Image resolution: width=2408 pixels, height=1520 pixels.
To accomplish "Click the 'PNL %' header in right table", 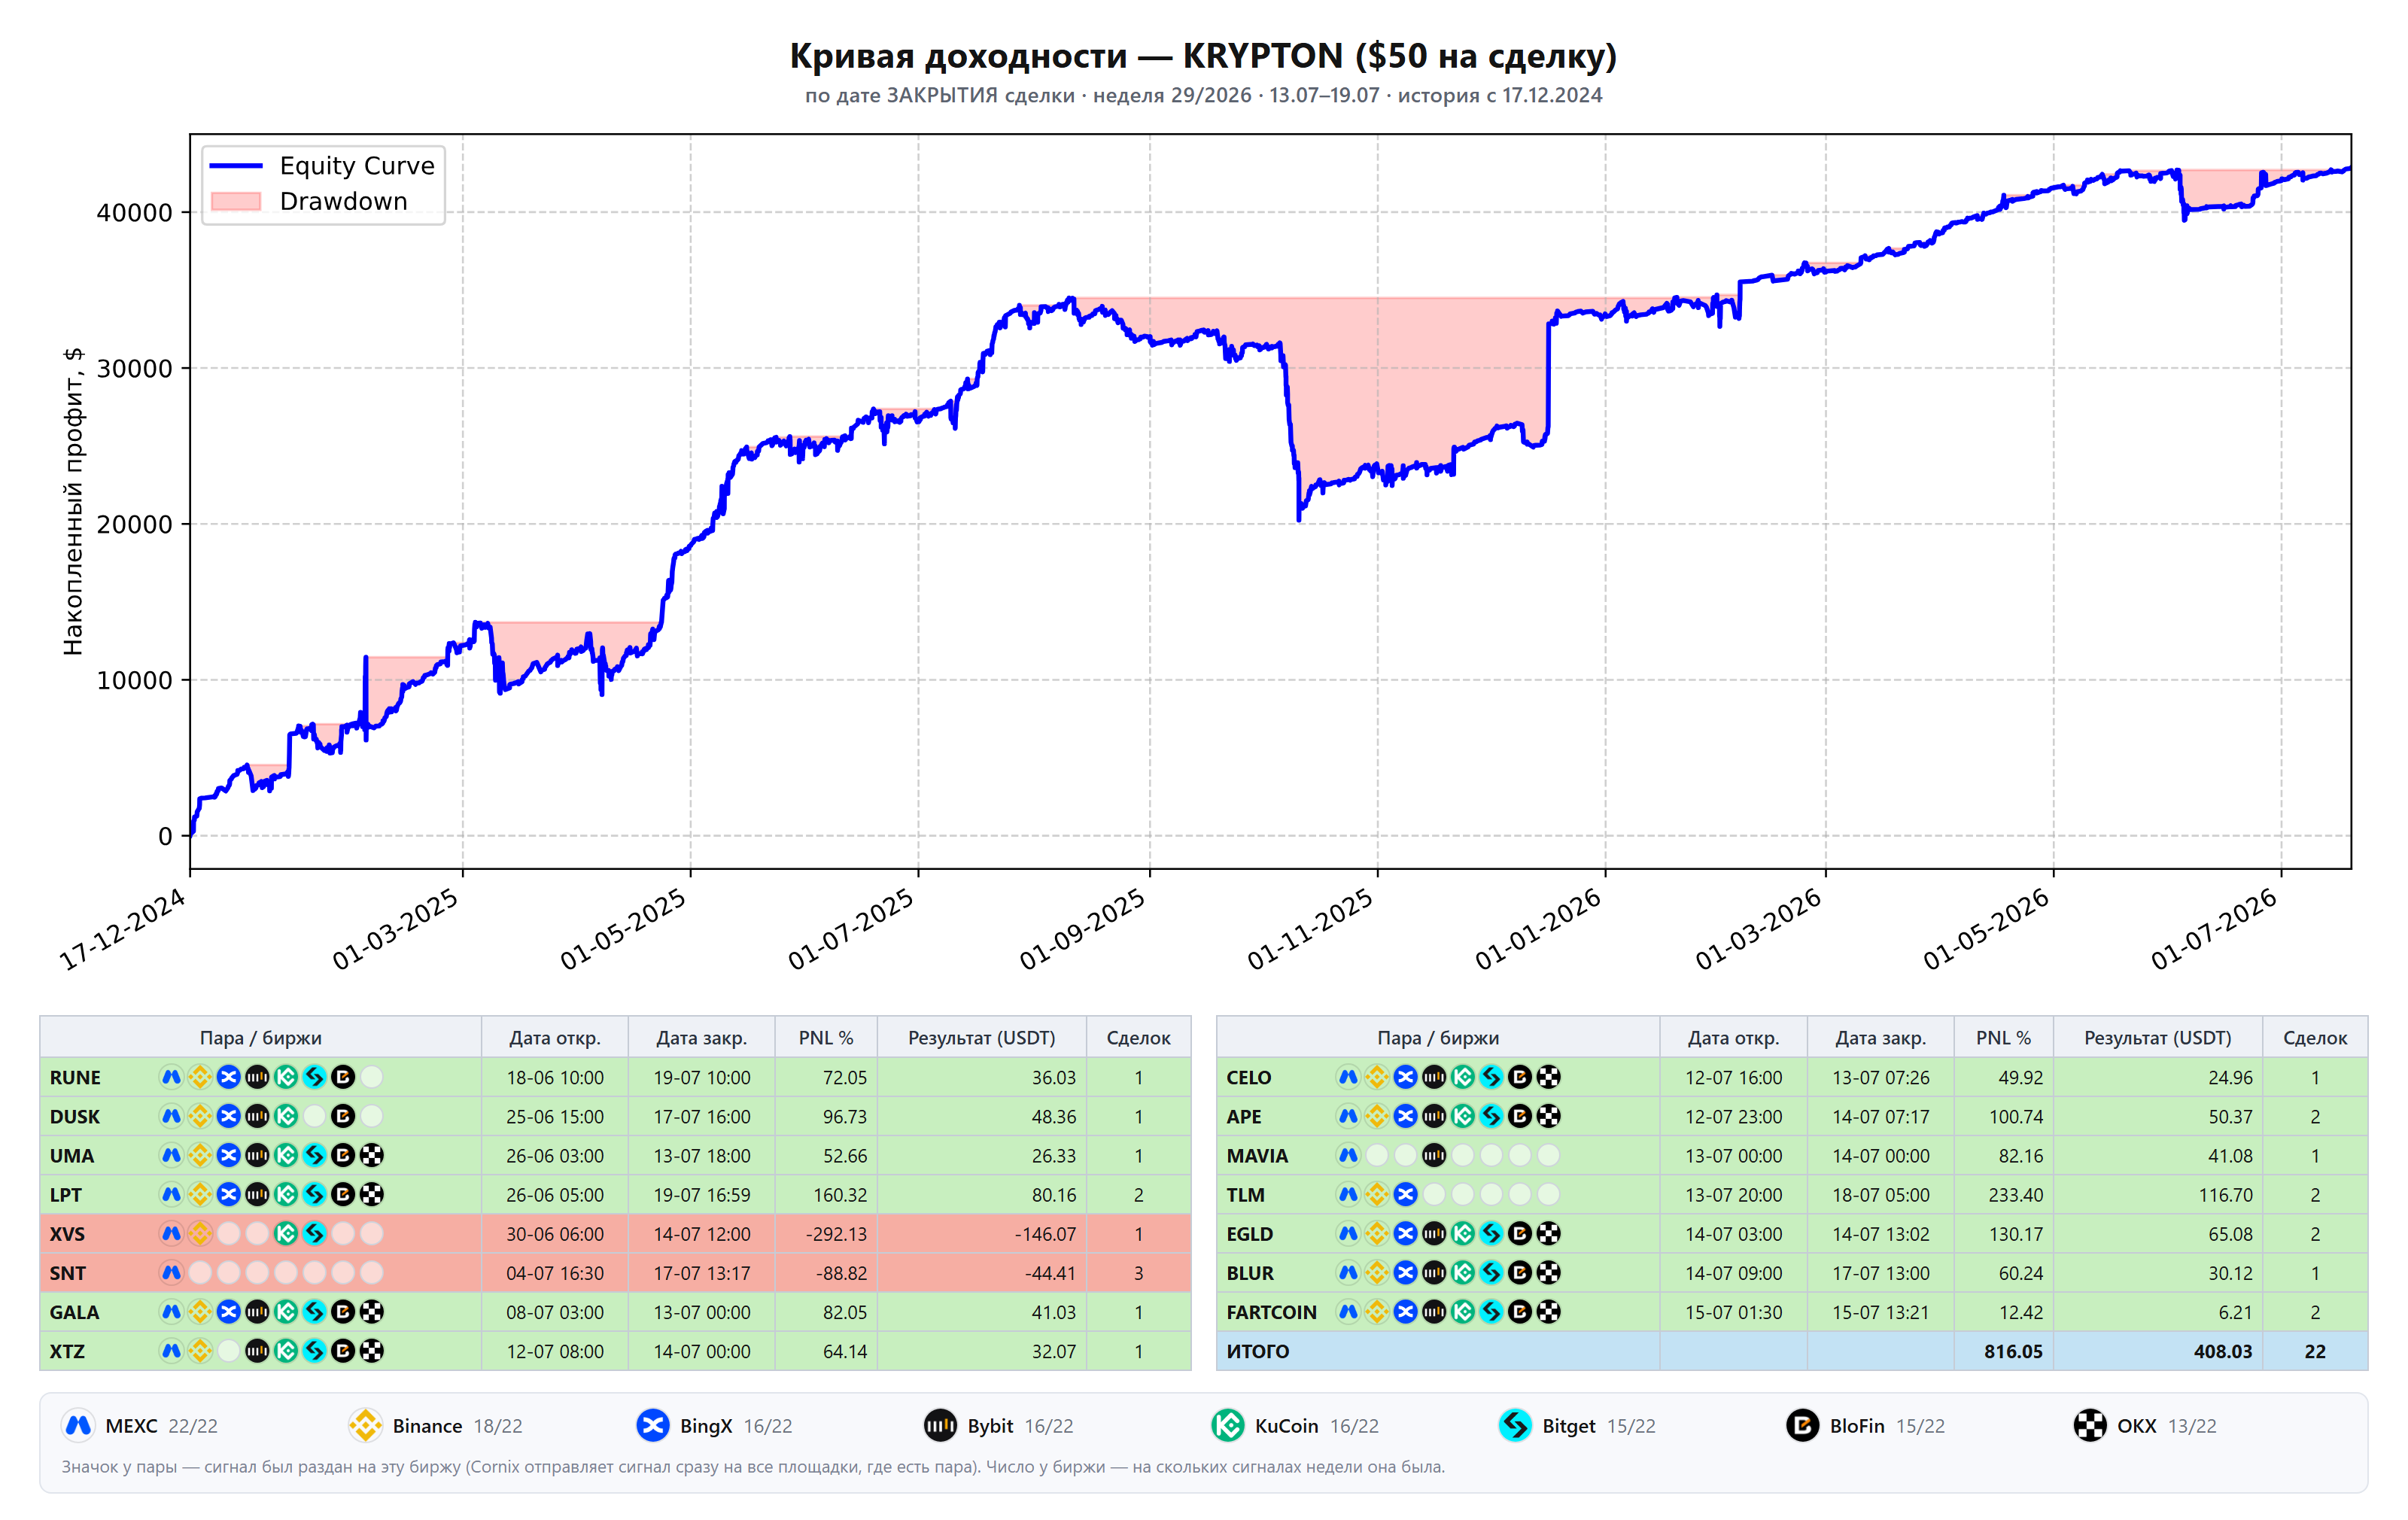I will [x=2003, y=1037].
